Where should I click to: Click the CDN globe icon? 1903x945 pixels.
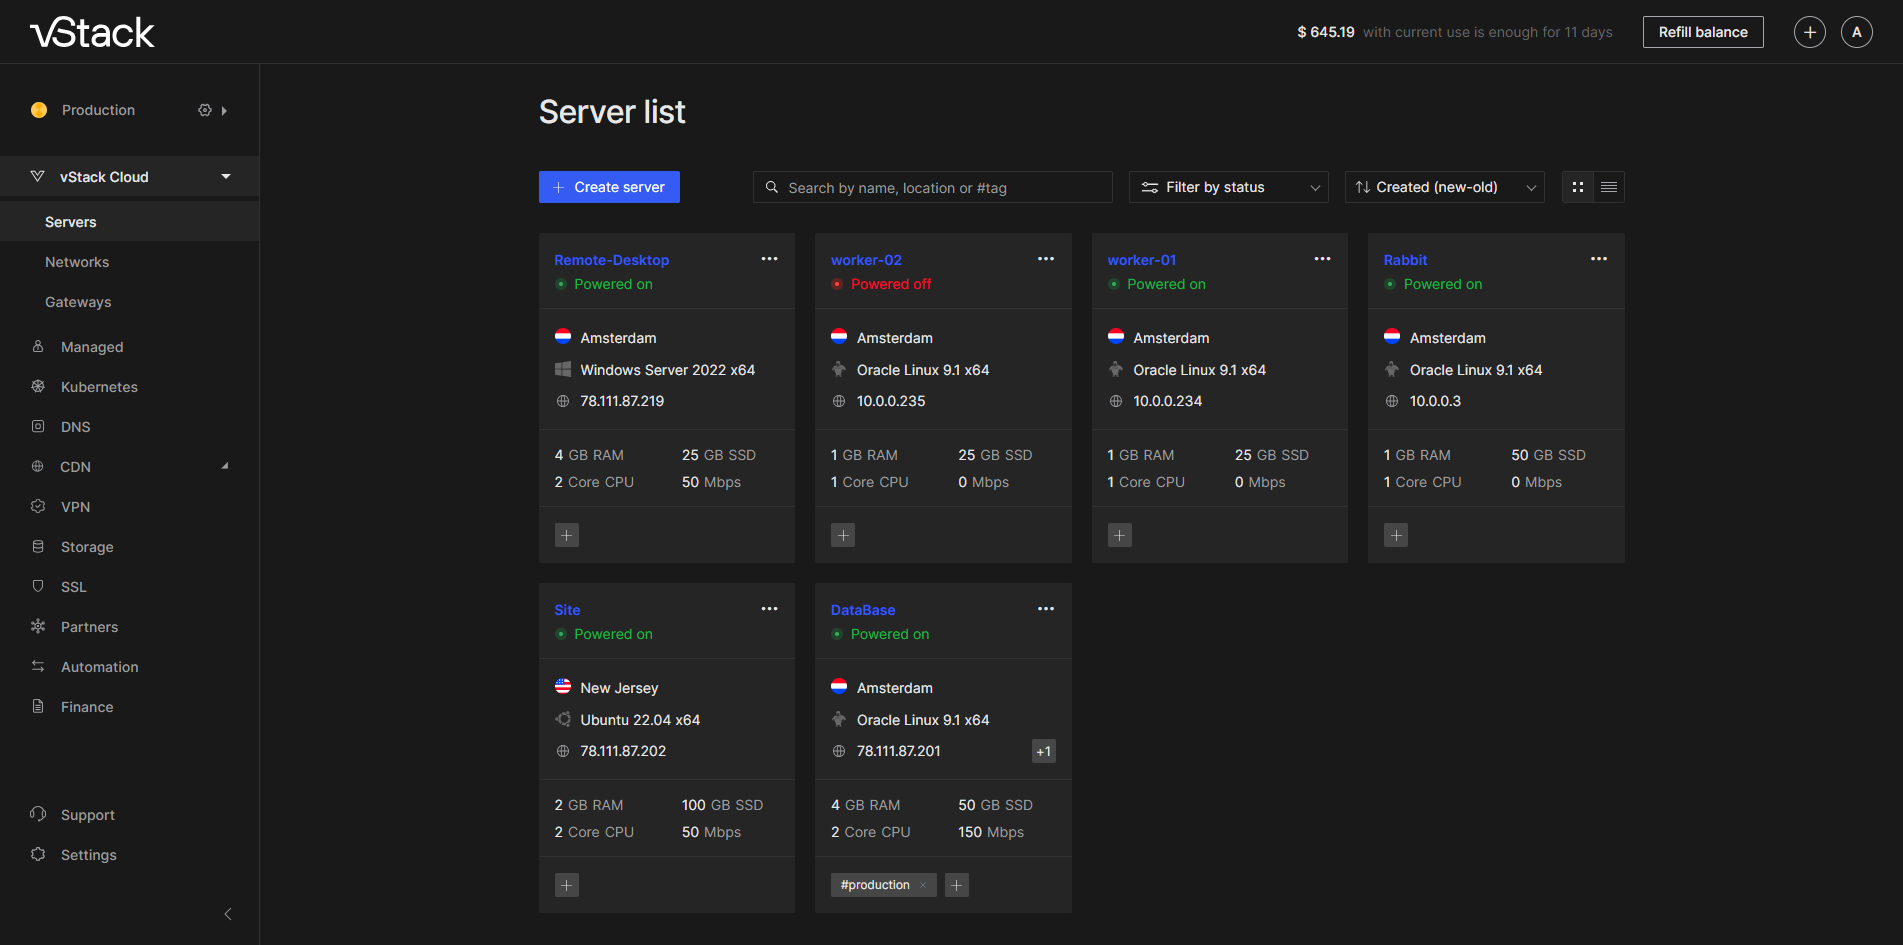(38, 466)
